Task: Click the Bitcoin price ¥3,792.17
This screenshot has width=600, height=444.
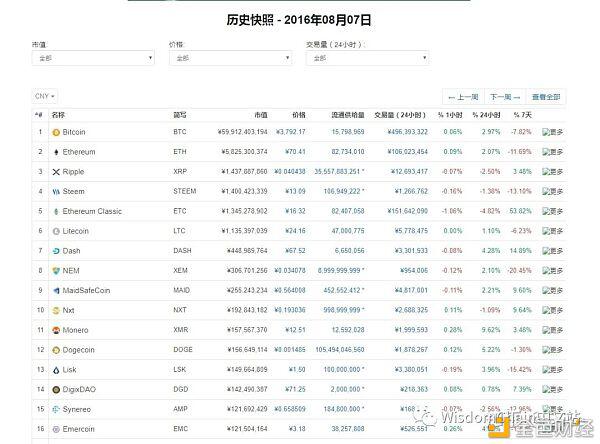Action: (291, 132)
